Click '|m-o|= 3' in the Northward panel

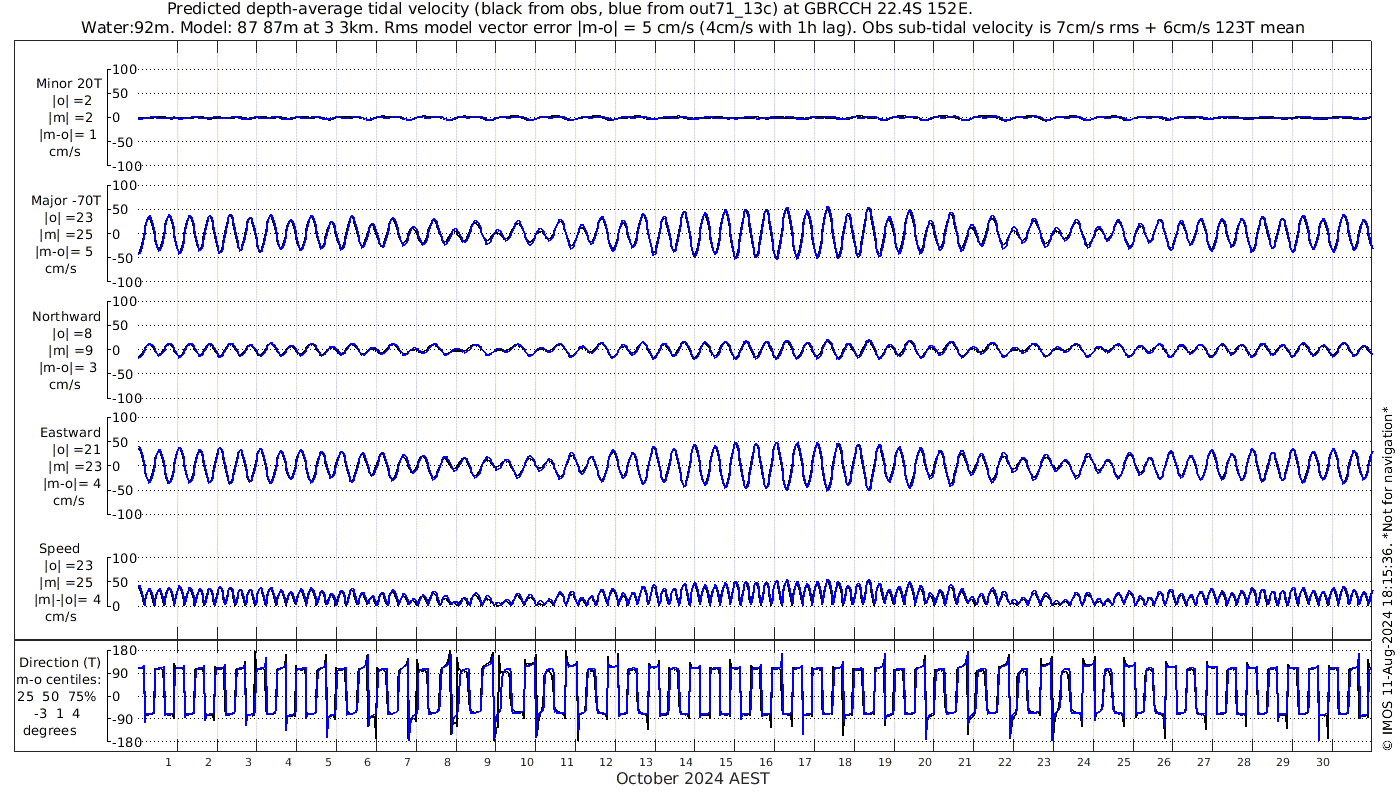tap(68, 367)
